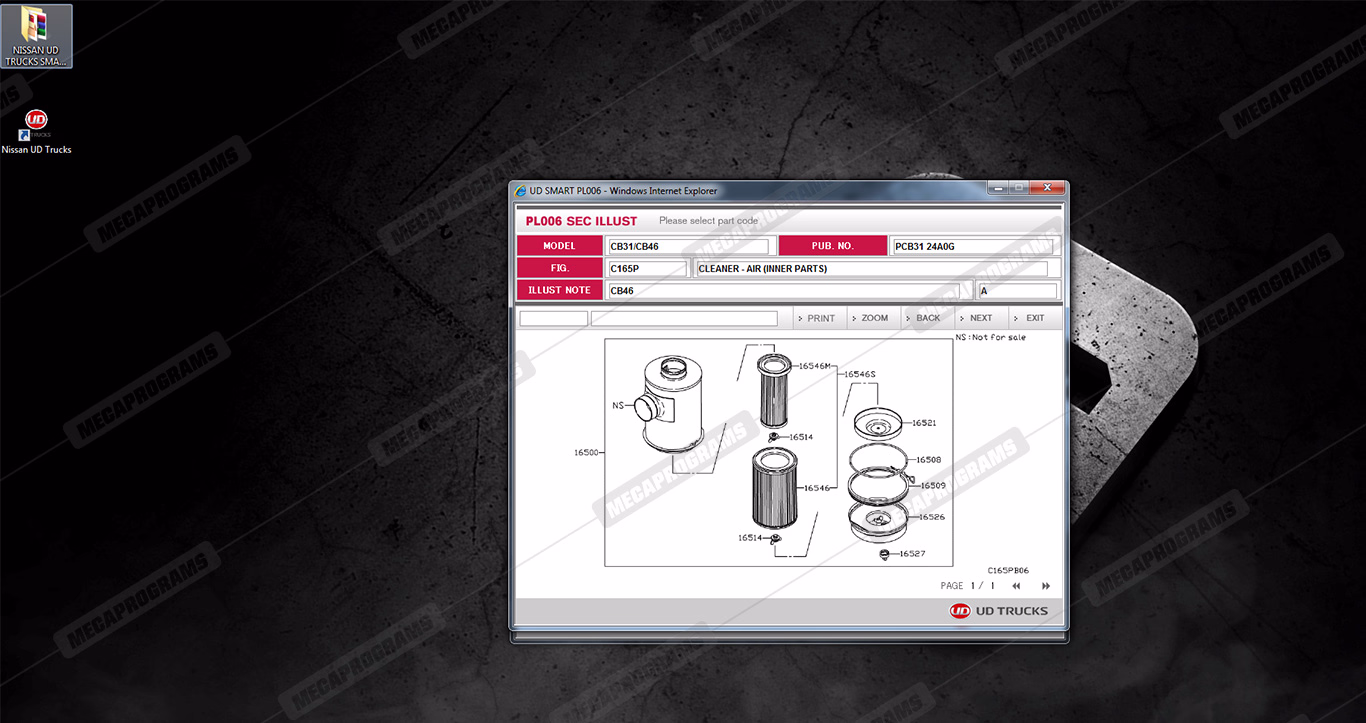
Task: Click the NS:Not for sale note
Action: tap(991, 338)
